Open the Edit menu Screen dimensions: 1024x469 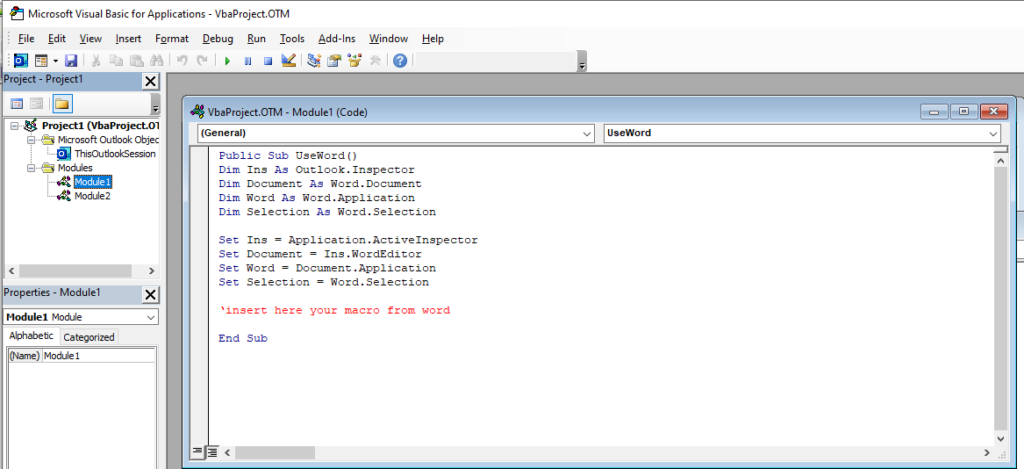(57, 39)
